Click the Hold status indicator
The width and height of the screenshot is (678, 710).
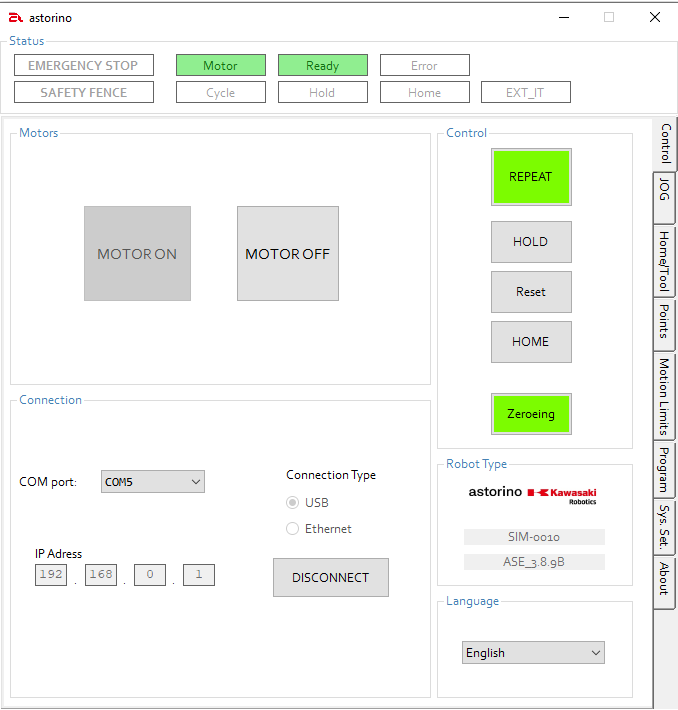coord(322,92)
